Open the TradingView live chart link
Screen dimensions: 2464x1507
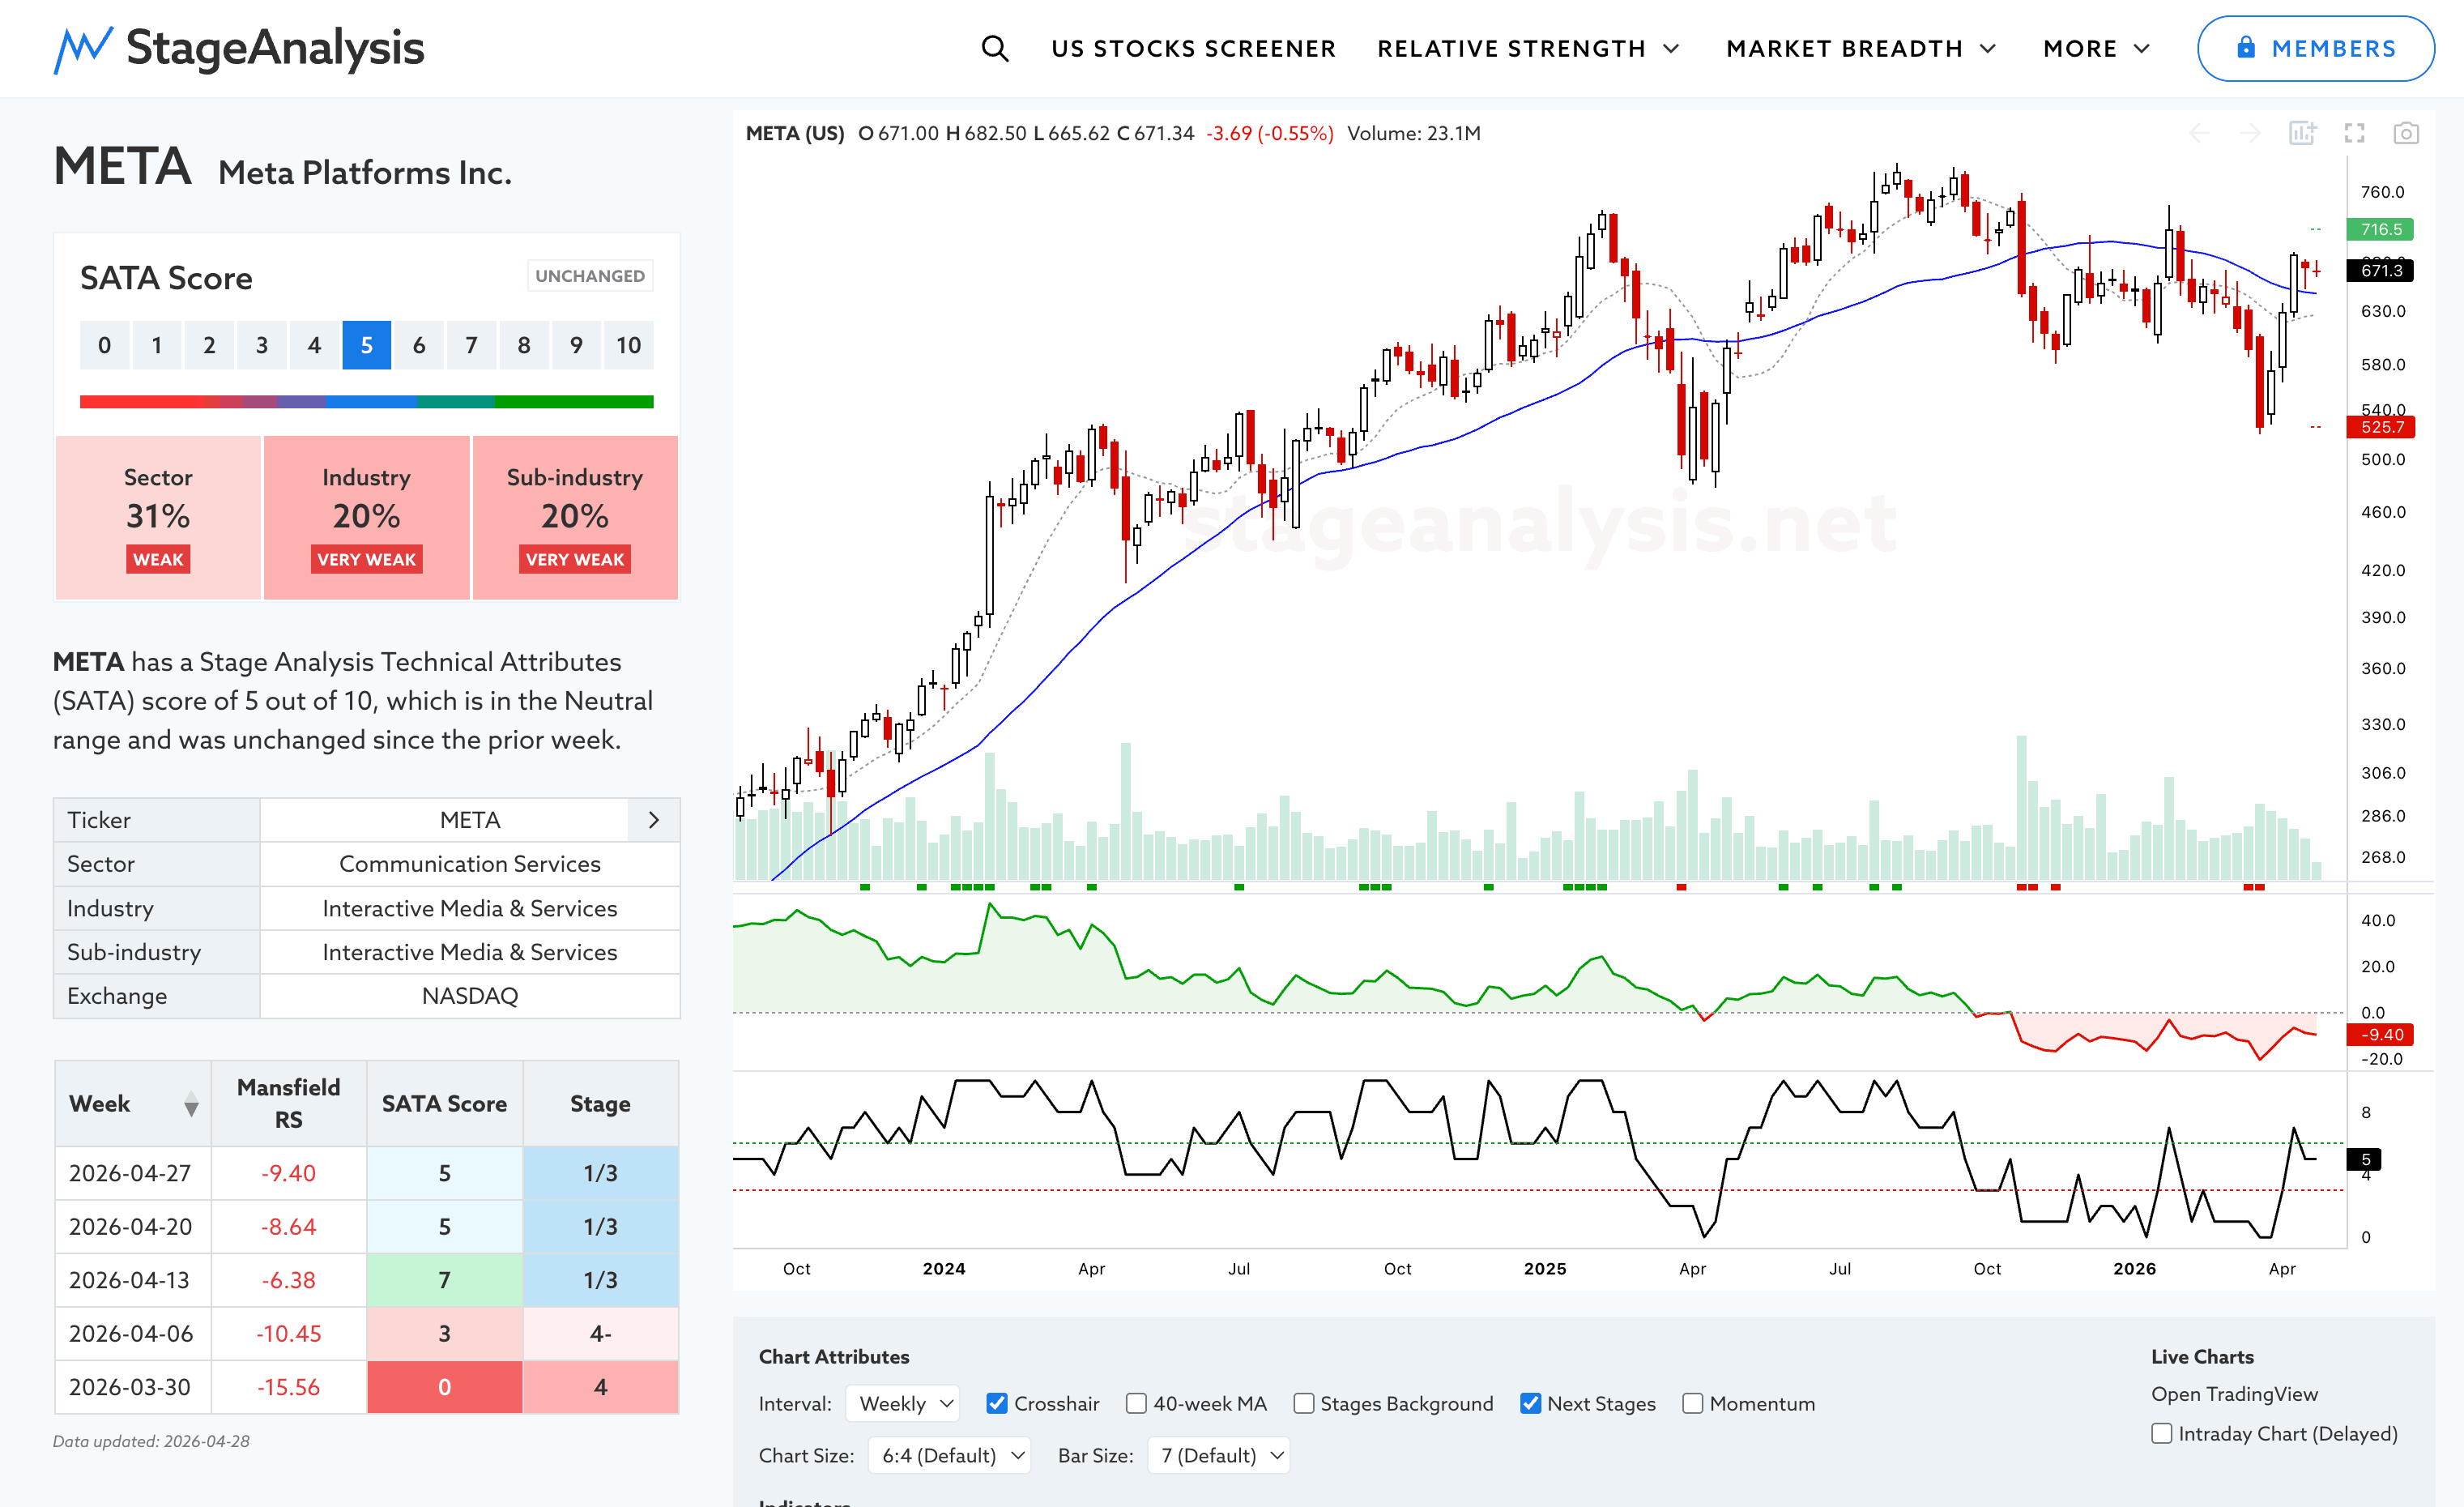pyautogui.click(x=2234, y=1393)
